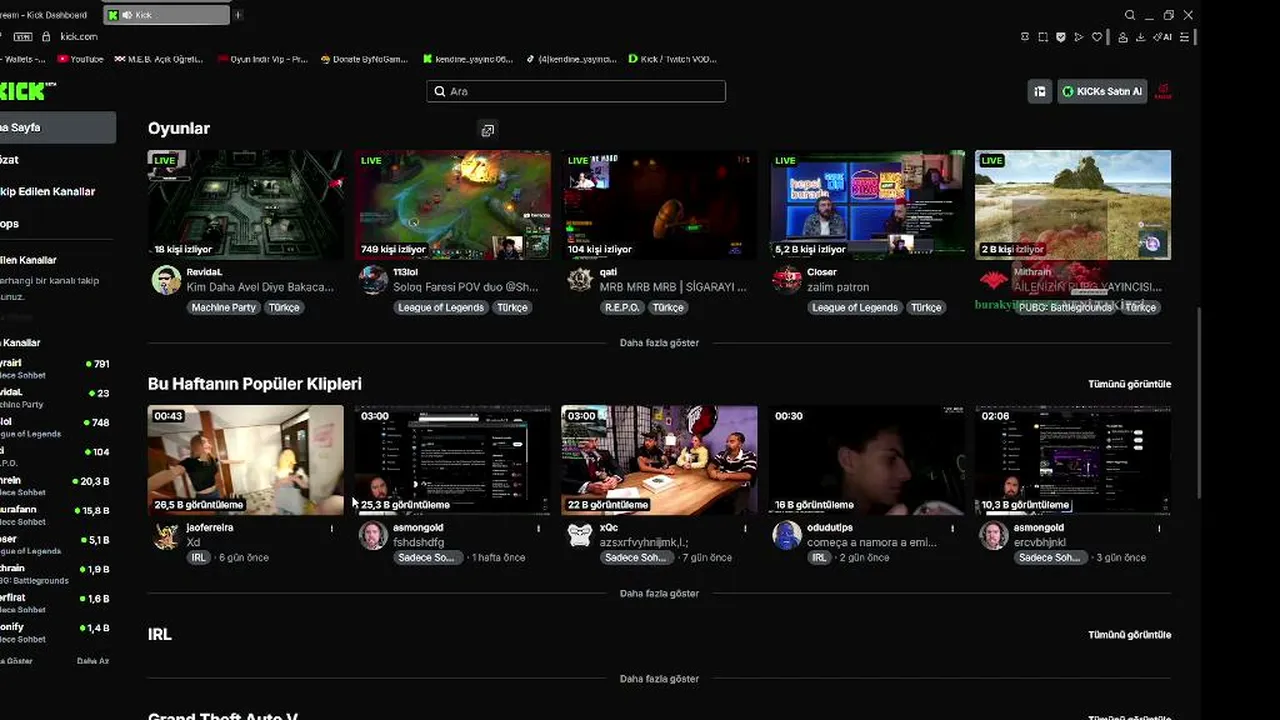This screenshot has height=720, width=1280.
Task: Open the browser downloads icon
Action: point(1141,37)
